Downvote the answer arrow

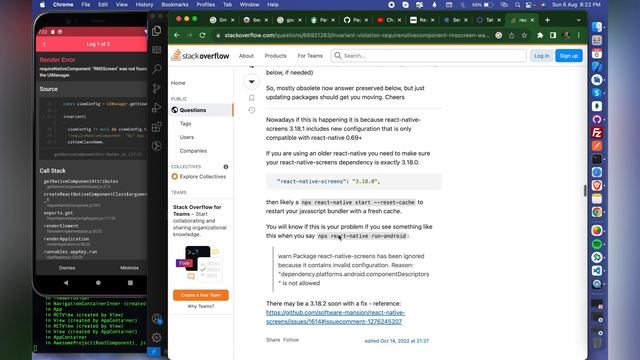(252, 82)
